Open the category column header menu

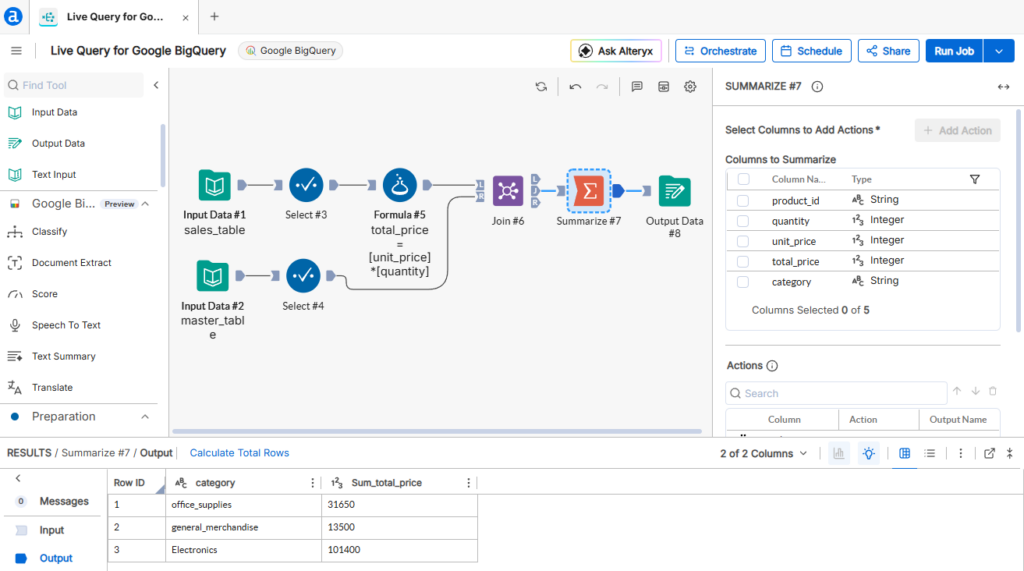pyautogui.click(x=312, y=483)
